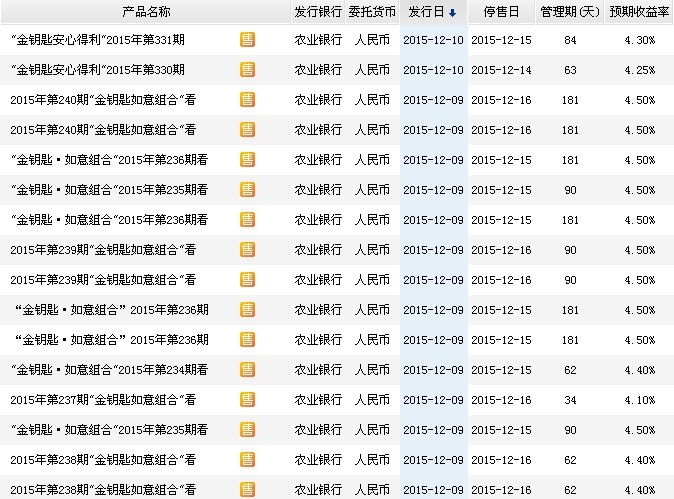This screenshot has height=499, width=674.
Task: Click the expected yield 4.25%
Action: (640, 70)
